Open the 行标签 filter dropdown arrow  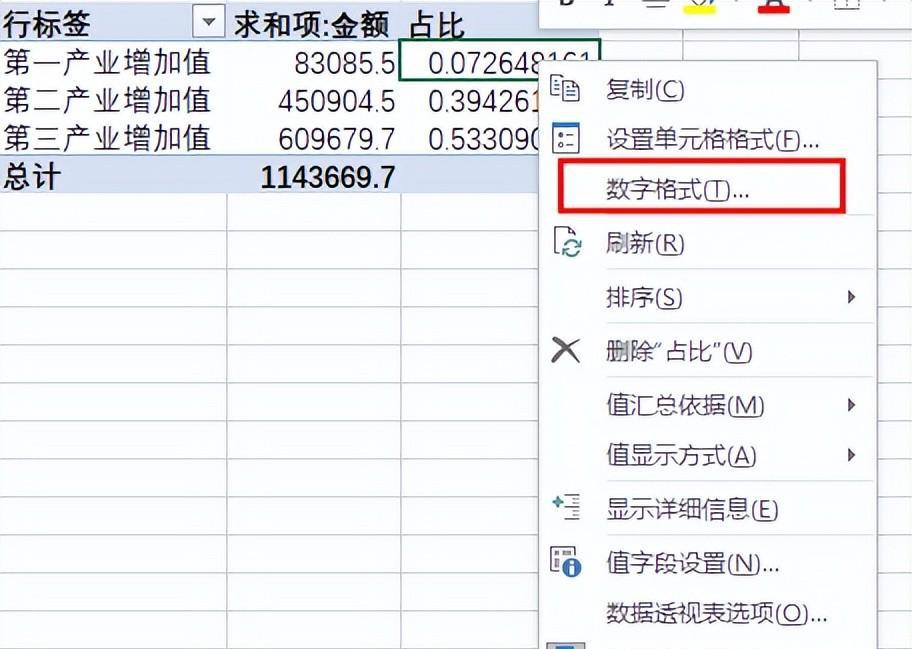pos(208,23)
